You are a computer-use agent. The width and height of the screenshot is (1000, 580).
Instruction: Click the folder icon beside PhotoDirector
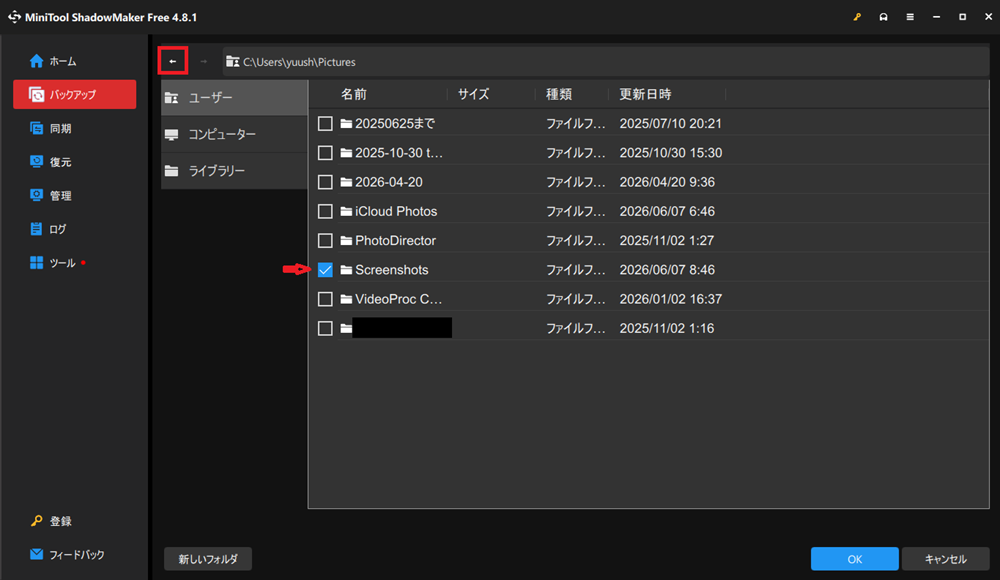(x=346, y=241)
